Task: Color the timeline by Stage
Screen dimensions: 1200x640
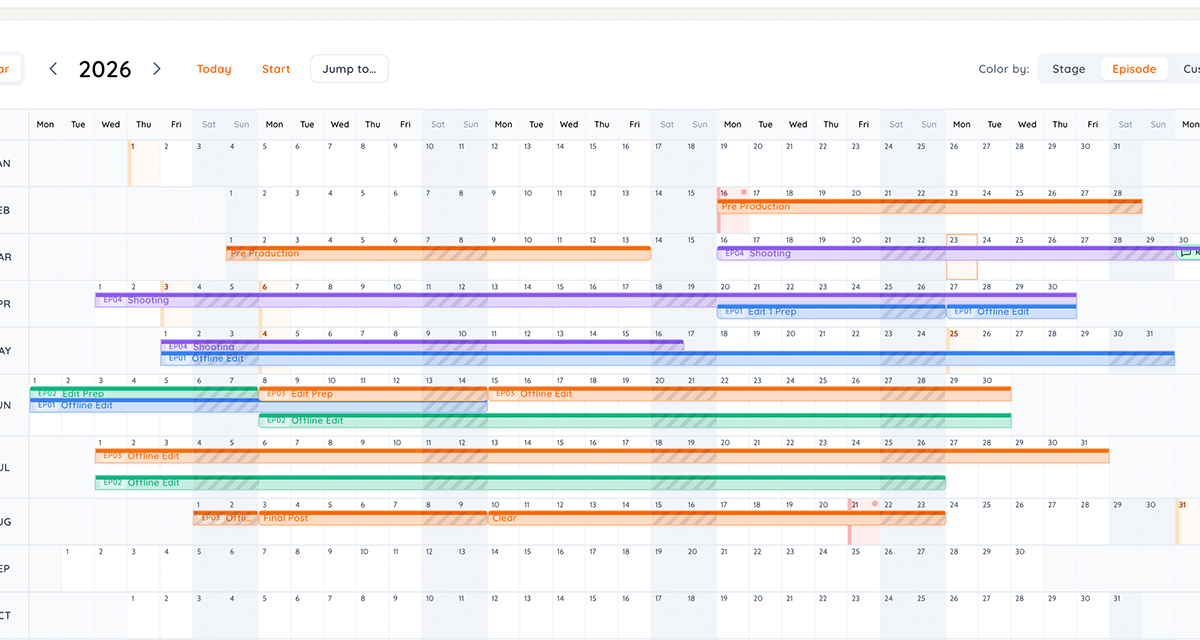Action: [x=1068, y=69]
